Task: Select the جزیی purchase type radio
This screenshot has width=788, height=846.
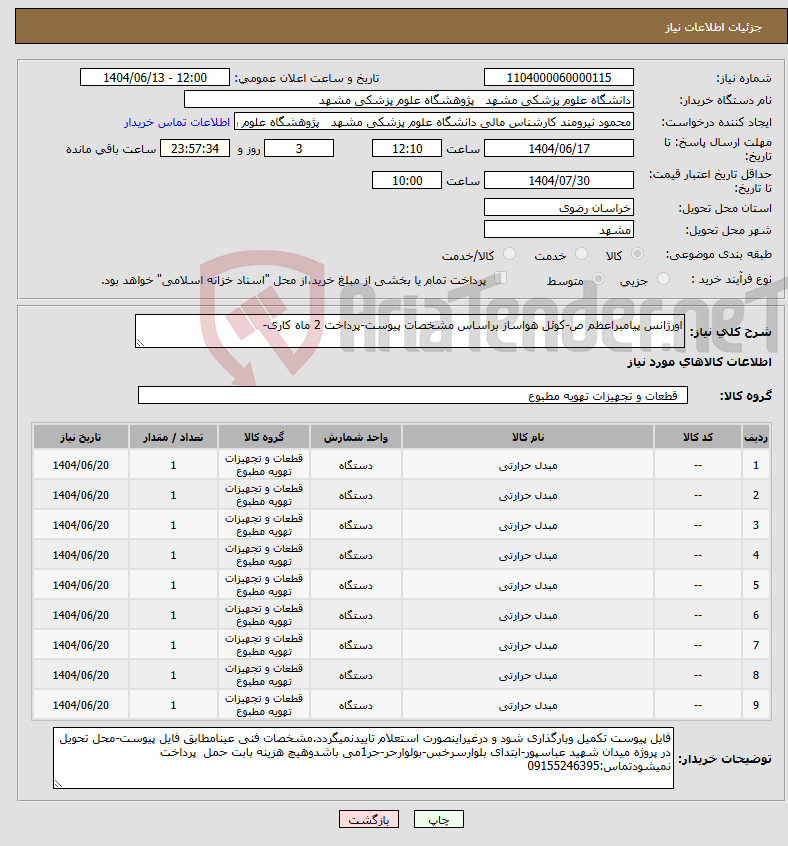Action: [663, 279]
